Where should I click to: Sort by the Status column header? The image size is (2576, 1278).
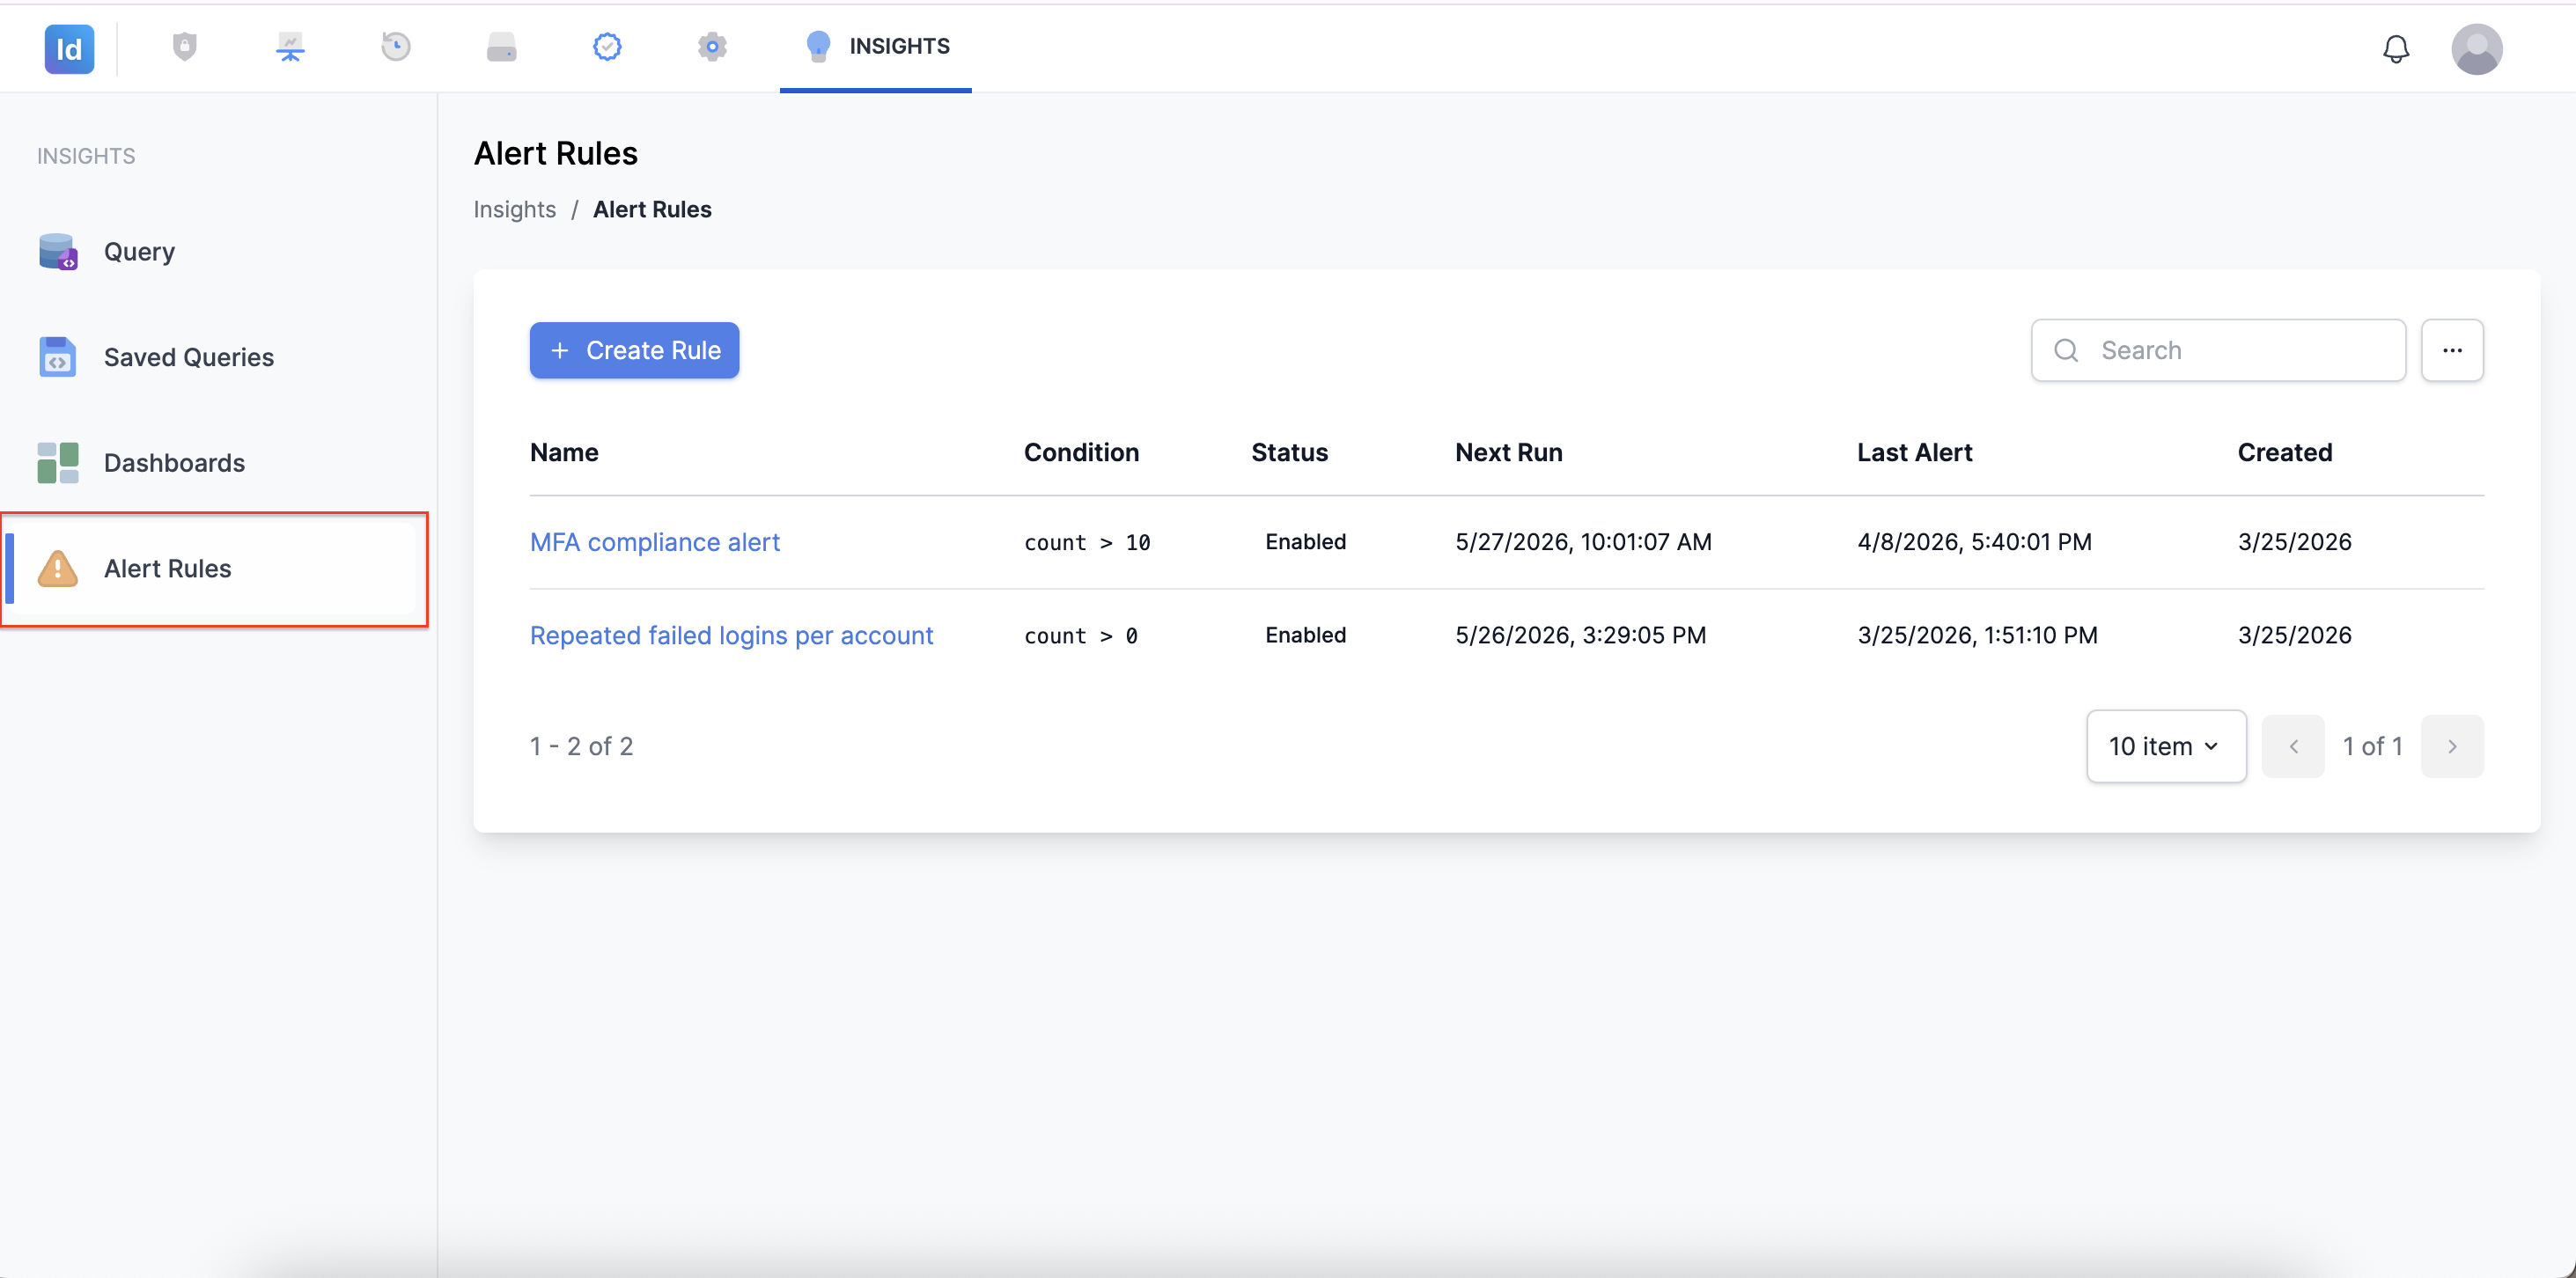(x=1289, y=452)
